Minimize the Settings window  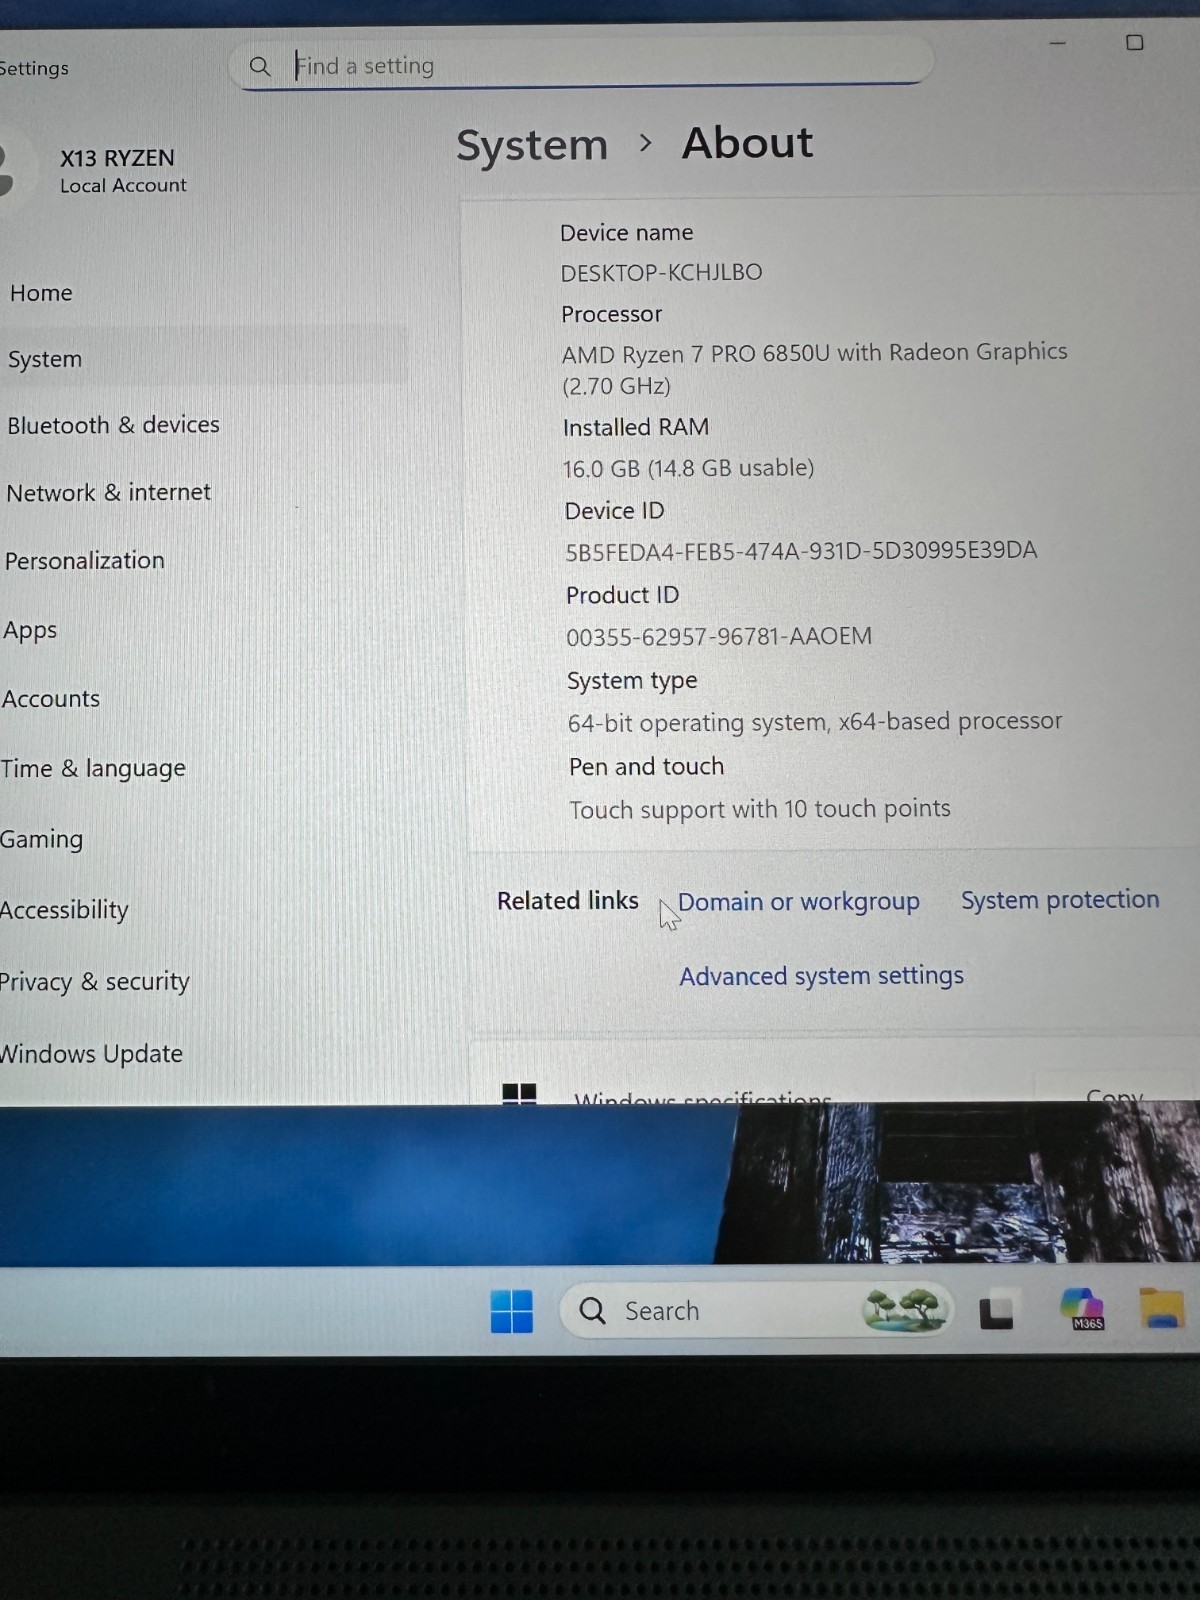1058,44
